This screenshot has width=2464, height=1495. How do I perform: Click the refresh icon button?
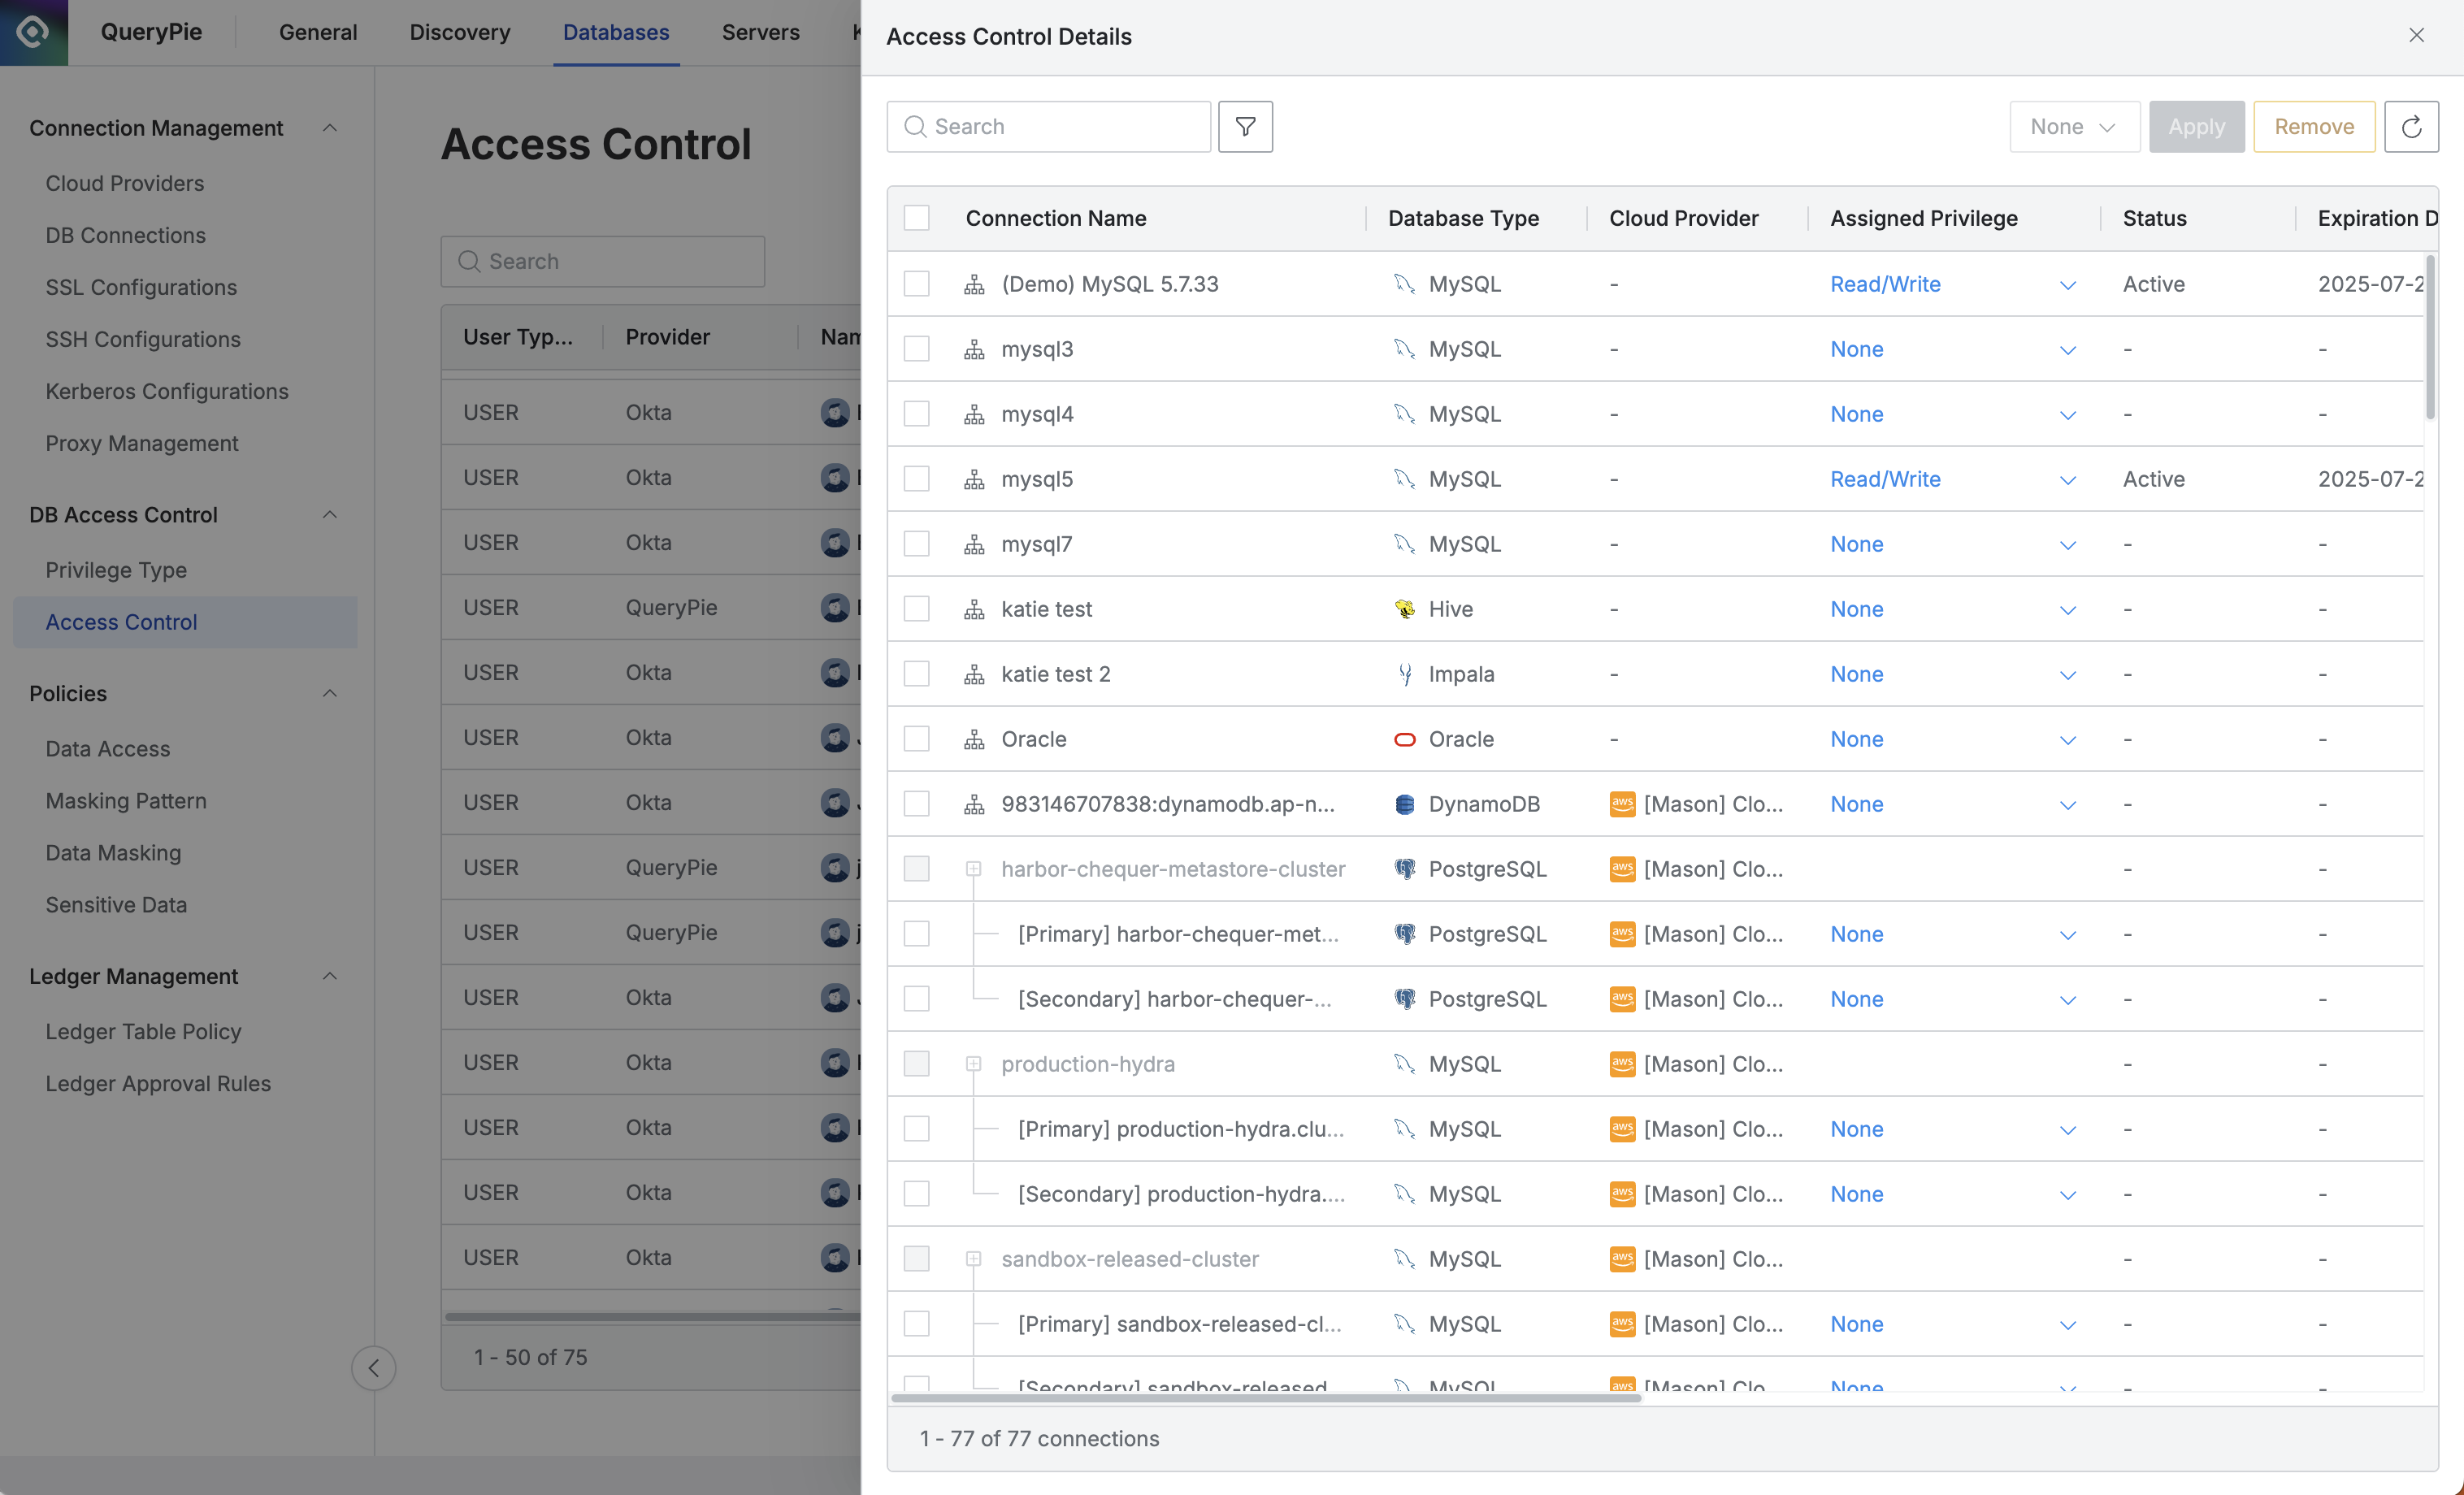coord(2411,127)
